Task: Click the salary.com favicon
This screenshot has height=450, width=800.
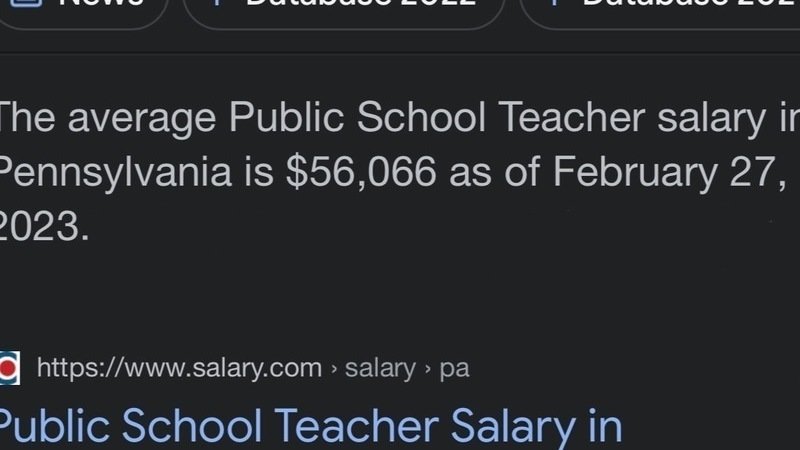Action: [9, 368]
